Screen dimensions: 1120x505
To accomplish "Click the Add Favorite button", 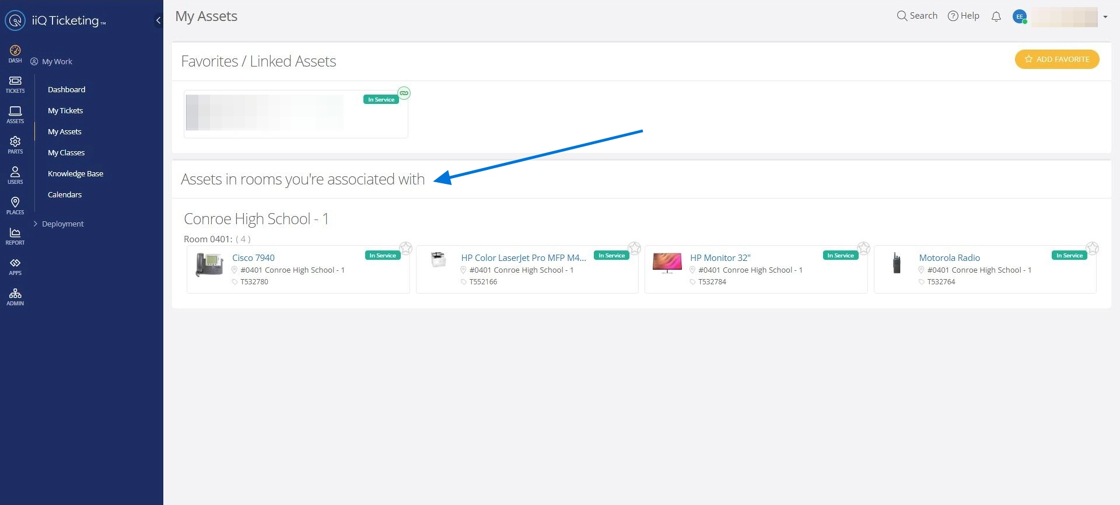I will 1057,59.
